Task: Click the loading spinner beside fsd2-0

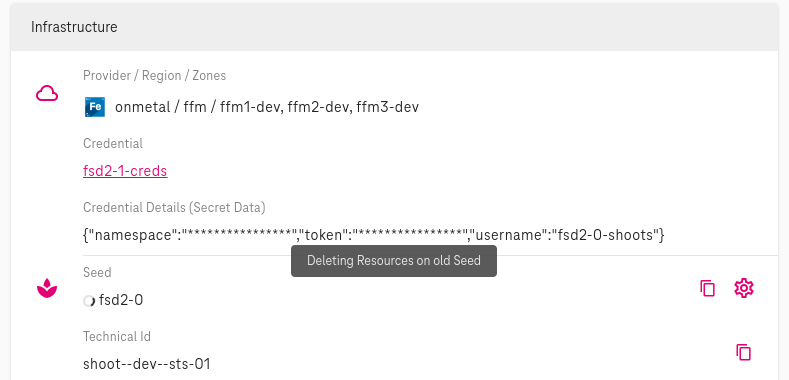Action: (x=89, y=301)
